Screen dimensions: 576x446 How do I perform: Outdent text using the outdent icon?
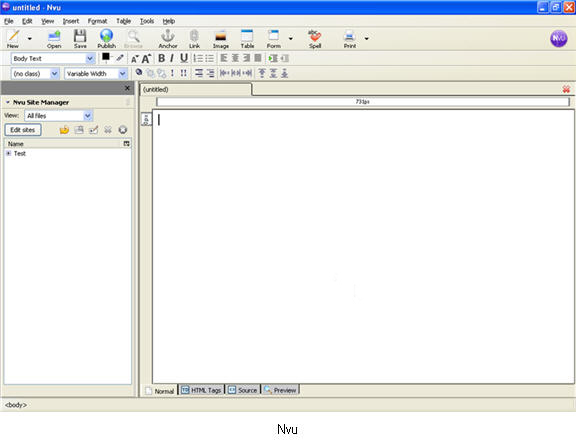point(284,58)
